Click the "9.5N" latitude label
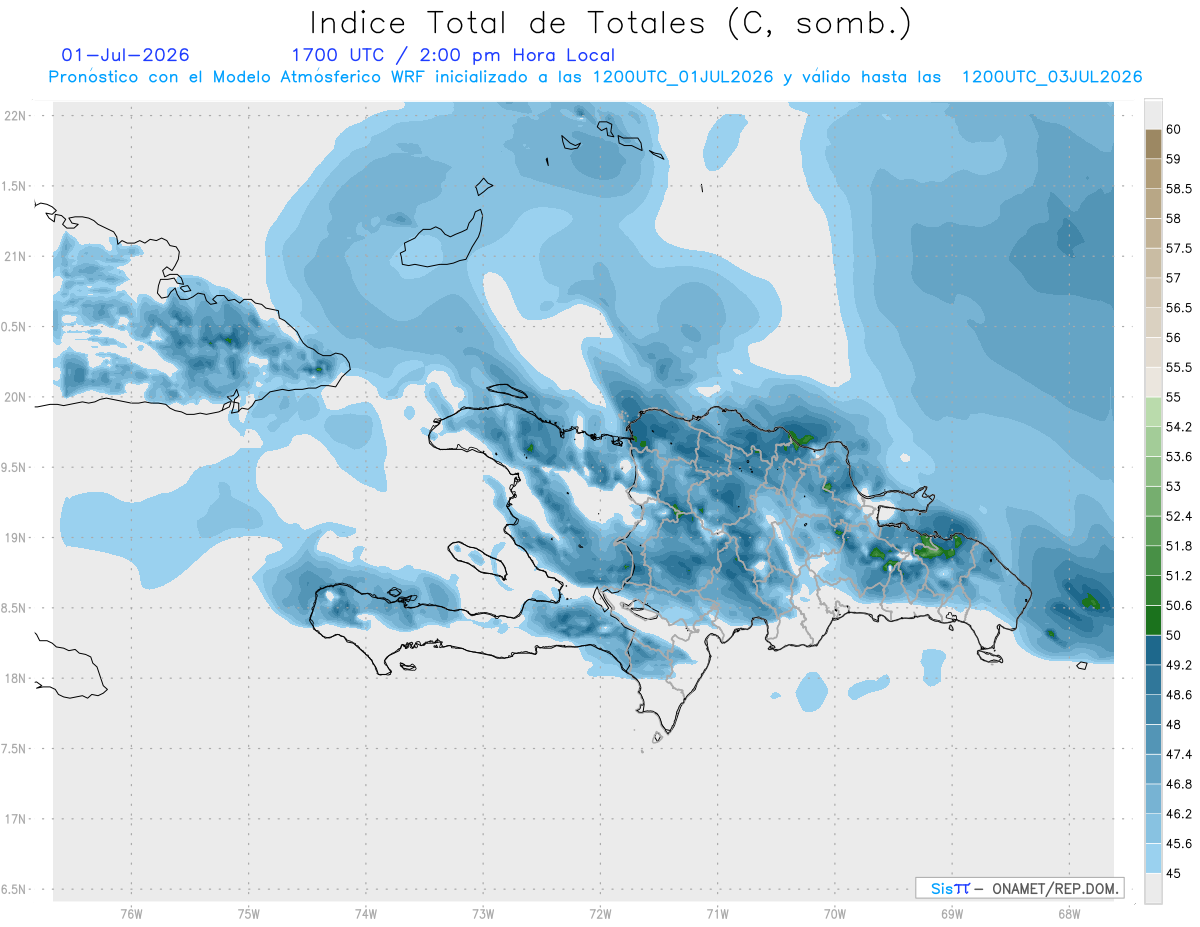Image resolution: width=1200 pixels, height=927 pixels. [14, 467]
